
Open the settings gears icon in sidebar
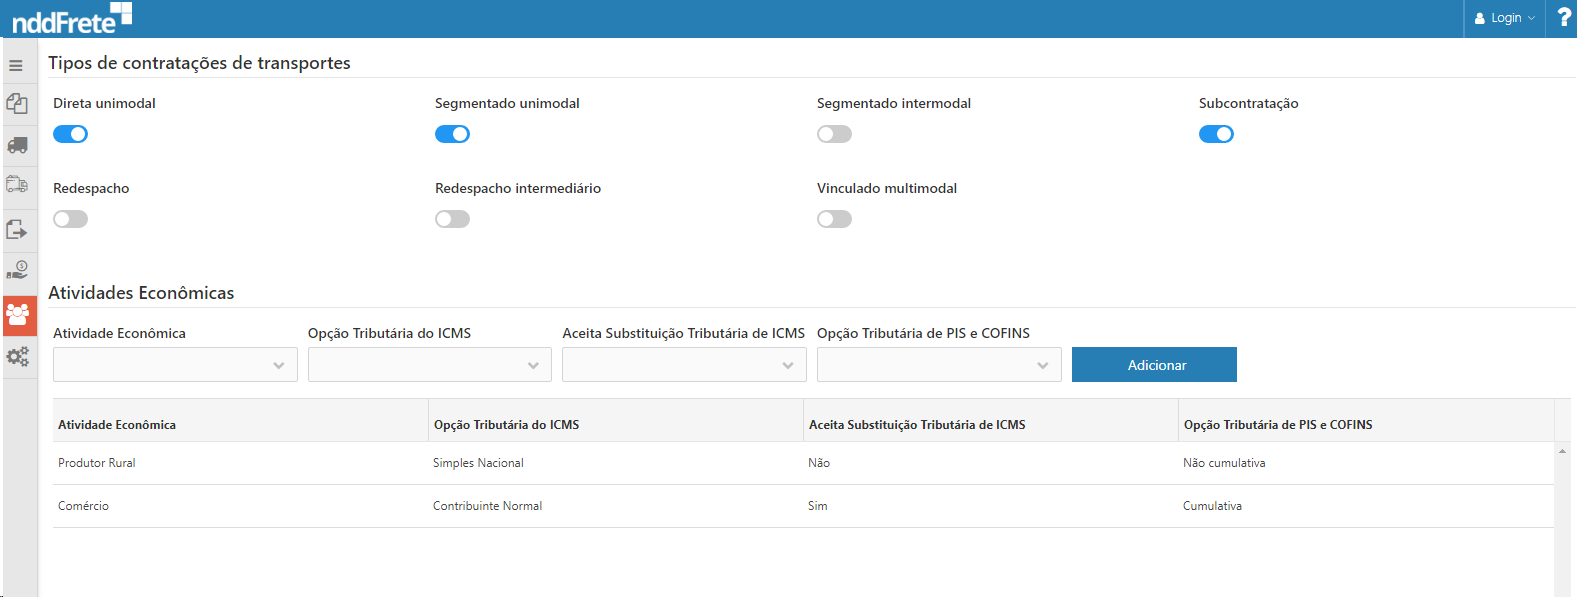point(17,357)
